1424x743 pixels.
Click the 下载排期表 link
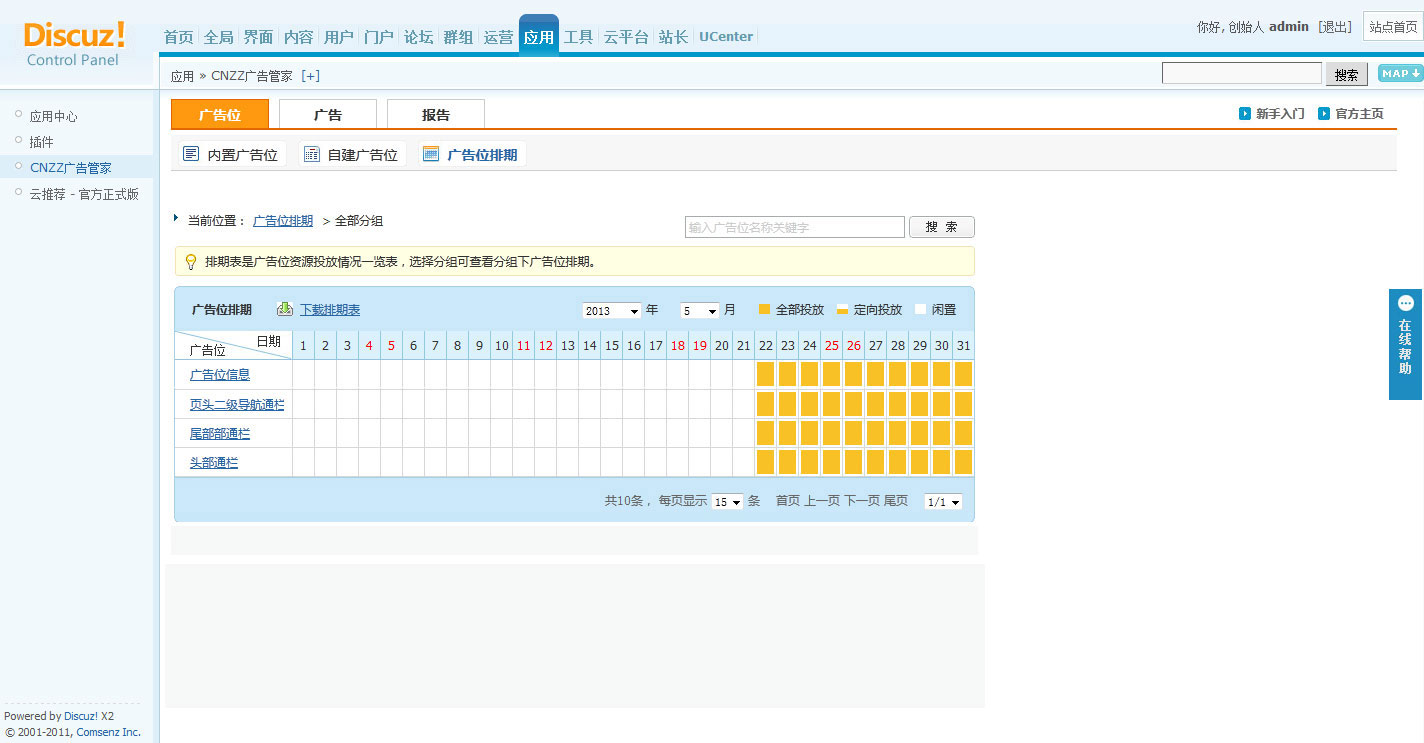[330, 310]
